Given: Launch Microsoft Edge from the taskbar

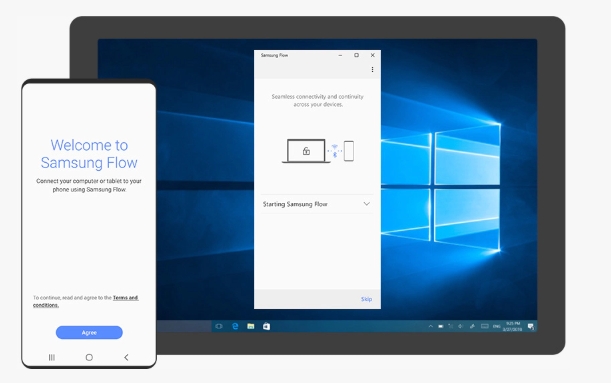Looking at the screenshot, I should click(235, 326).
